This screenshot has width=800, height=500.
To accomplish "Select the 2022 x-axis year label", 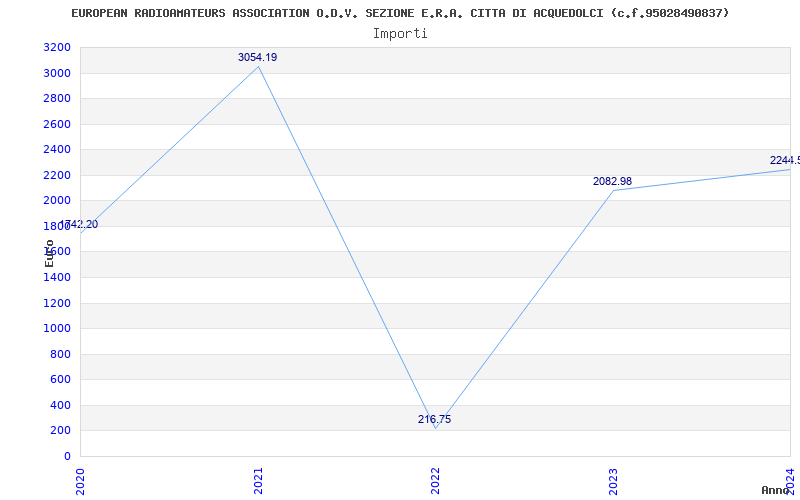I will click(435, 481).
